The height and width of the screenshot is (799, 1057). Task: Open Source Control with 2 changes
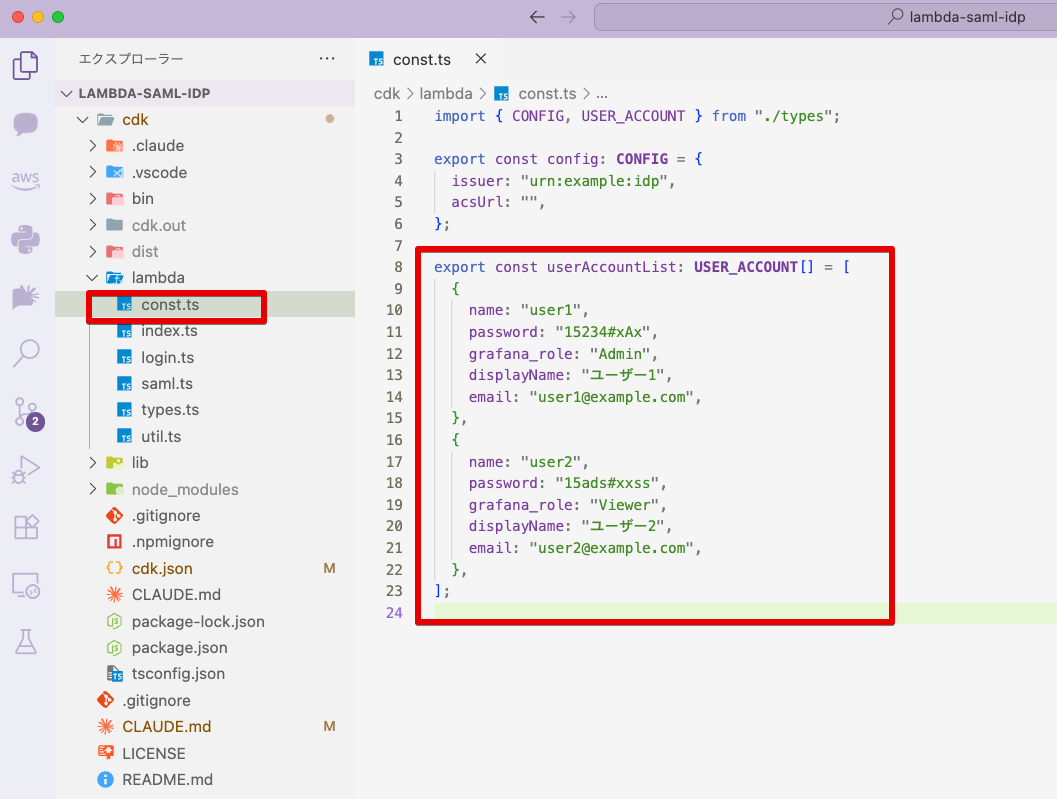pyautogui.click(x=26, y=411)
